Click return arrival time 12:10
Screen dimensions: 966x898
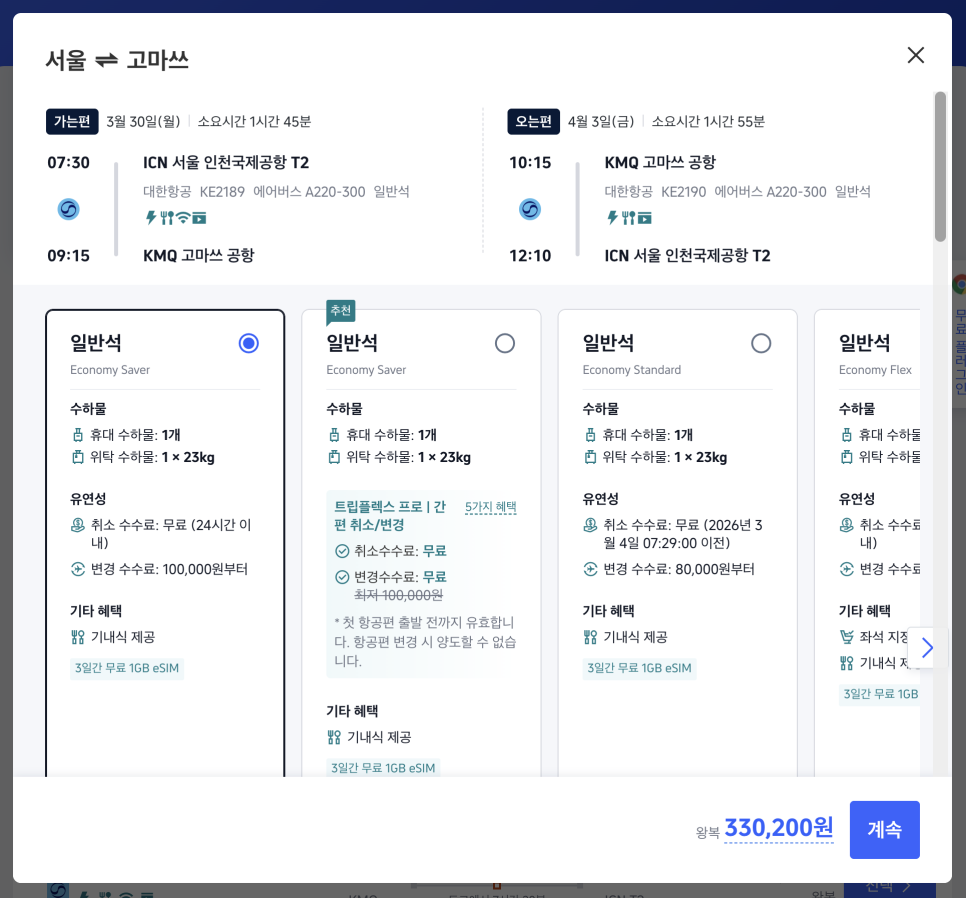530,256
